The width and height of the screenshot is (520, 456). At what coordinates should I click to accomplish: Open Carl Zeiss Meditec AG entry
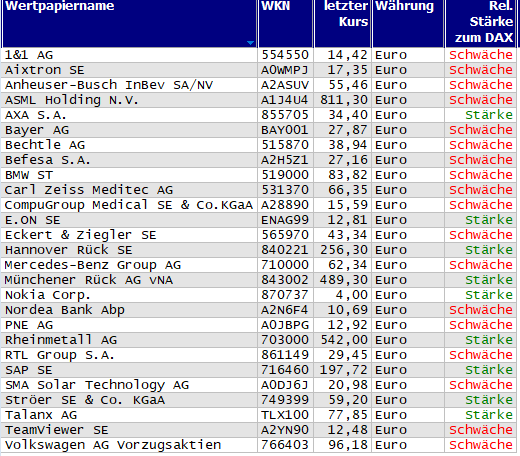tap(89, 190)
